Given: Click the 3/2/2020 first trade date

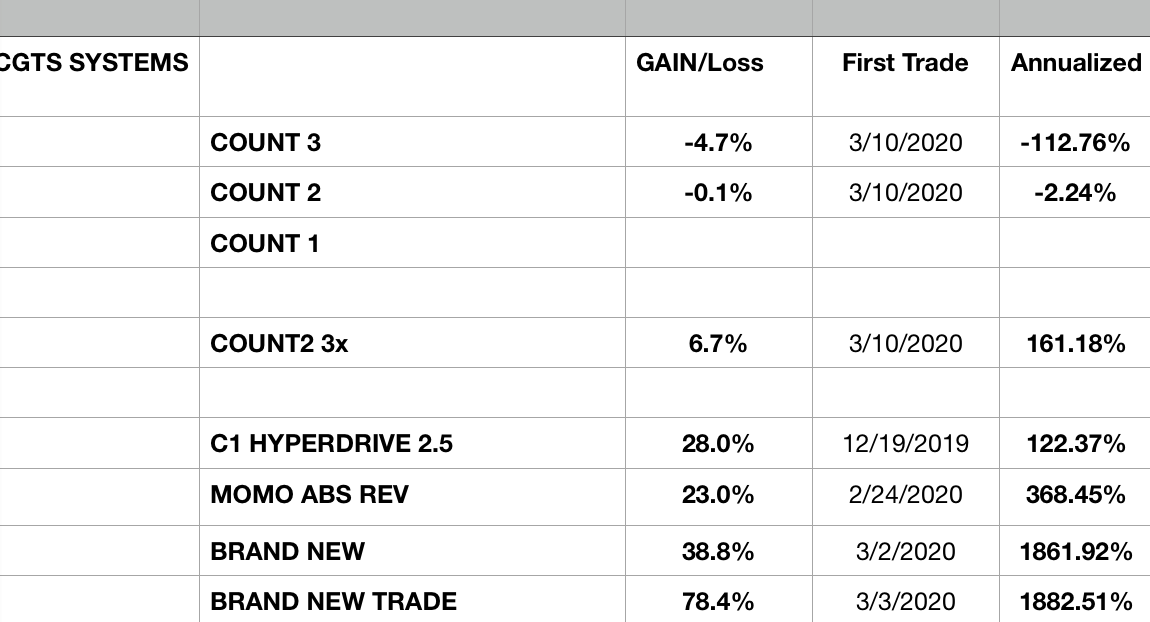Looking at the screenshot, I should click(x=905, y=551).
